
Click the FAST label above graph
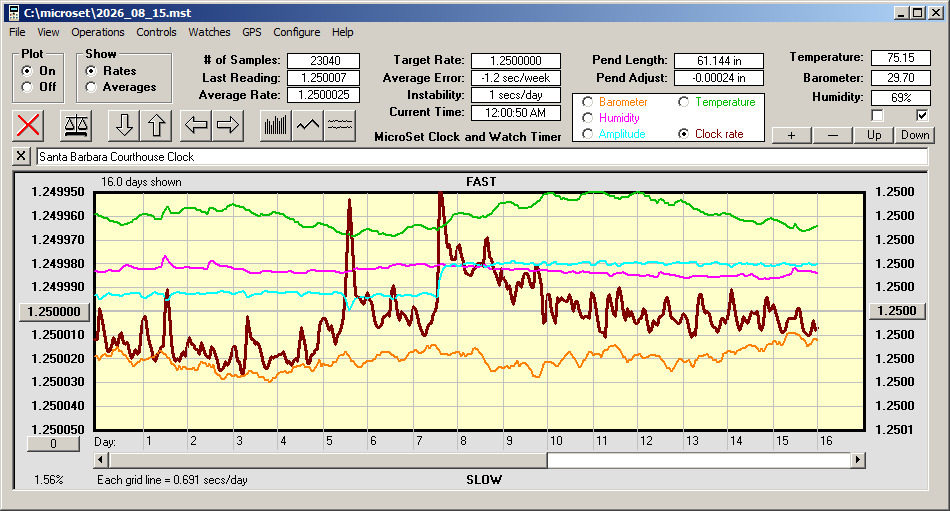point(481,182)
